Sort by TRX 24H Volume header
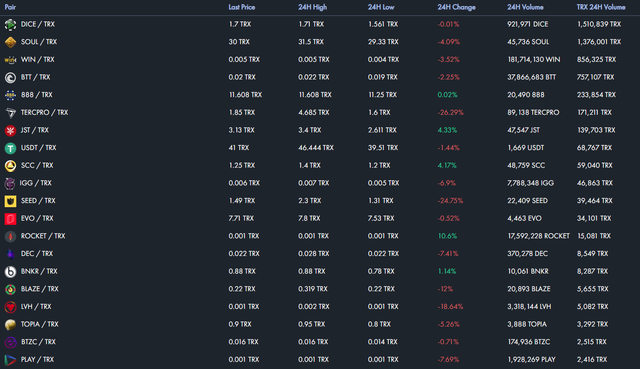 click(x=601, y=7)
